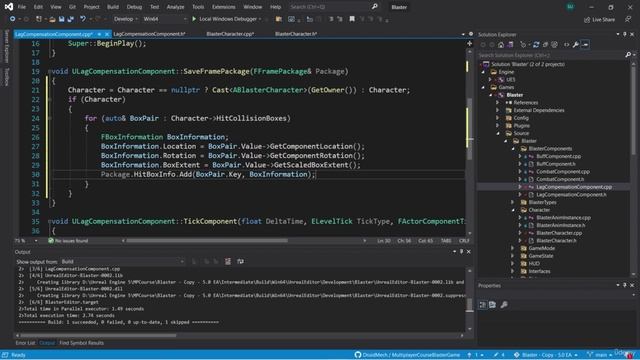The width and height of the screenshot is (640, 360).
Task: Select BuffComponent.cpp in Solution Explorer
Action: tap(558, 156)
